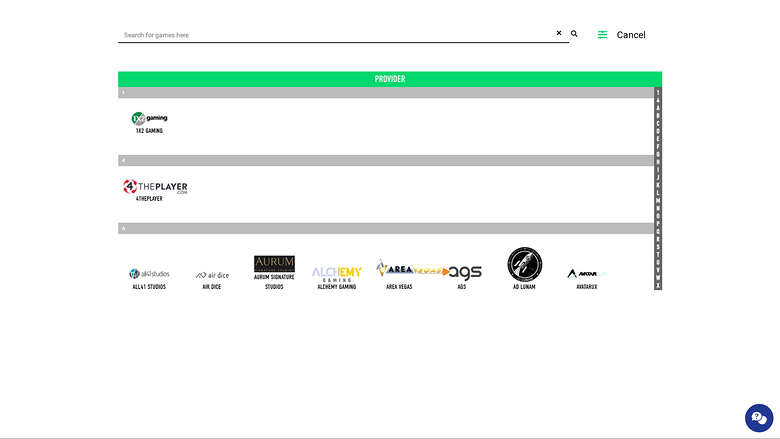Open the filter options icon beside Cancel

pyautogui.click(x=602, y=35)
